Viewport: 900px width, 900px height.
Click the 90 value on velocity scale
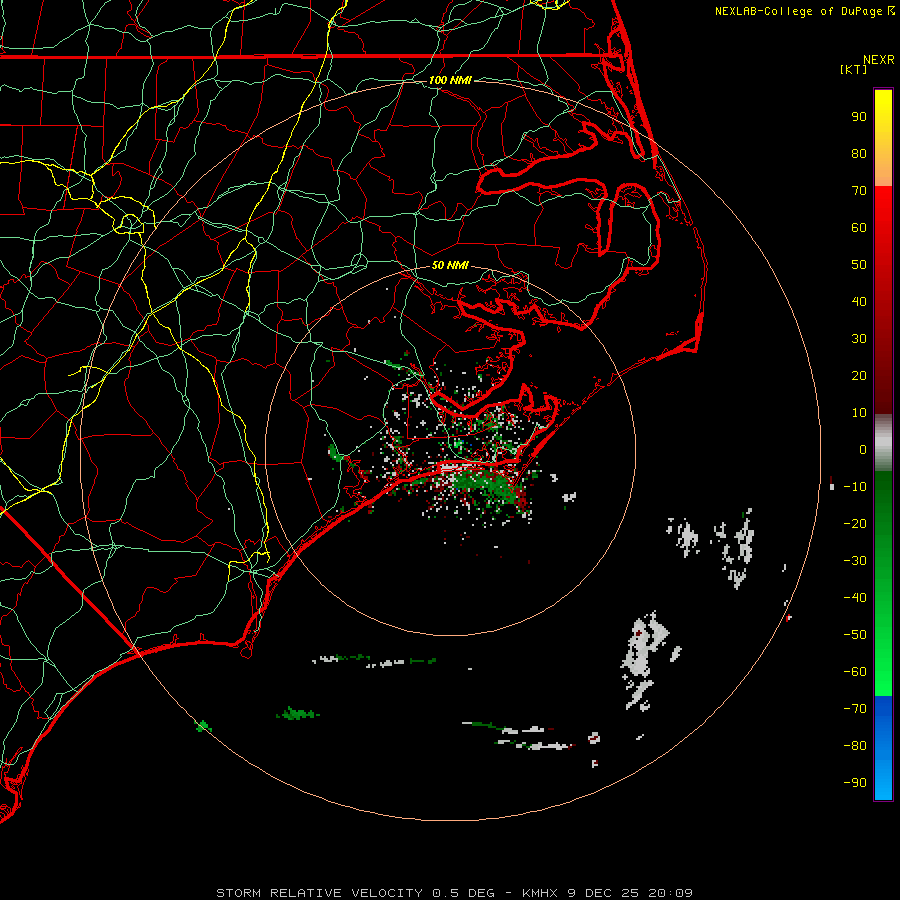click(859, 117)
